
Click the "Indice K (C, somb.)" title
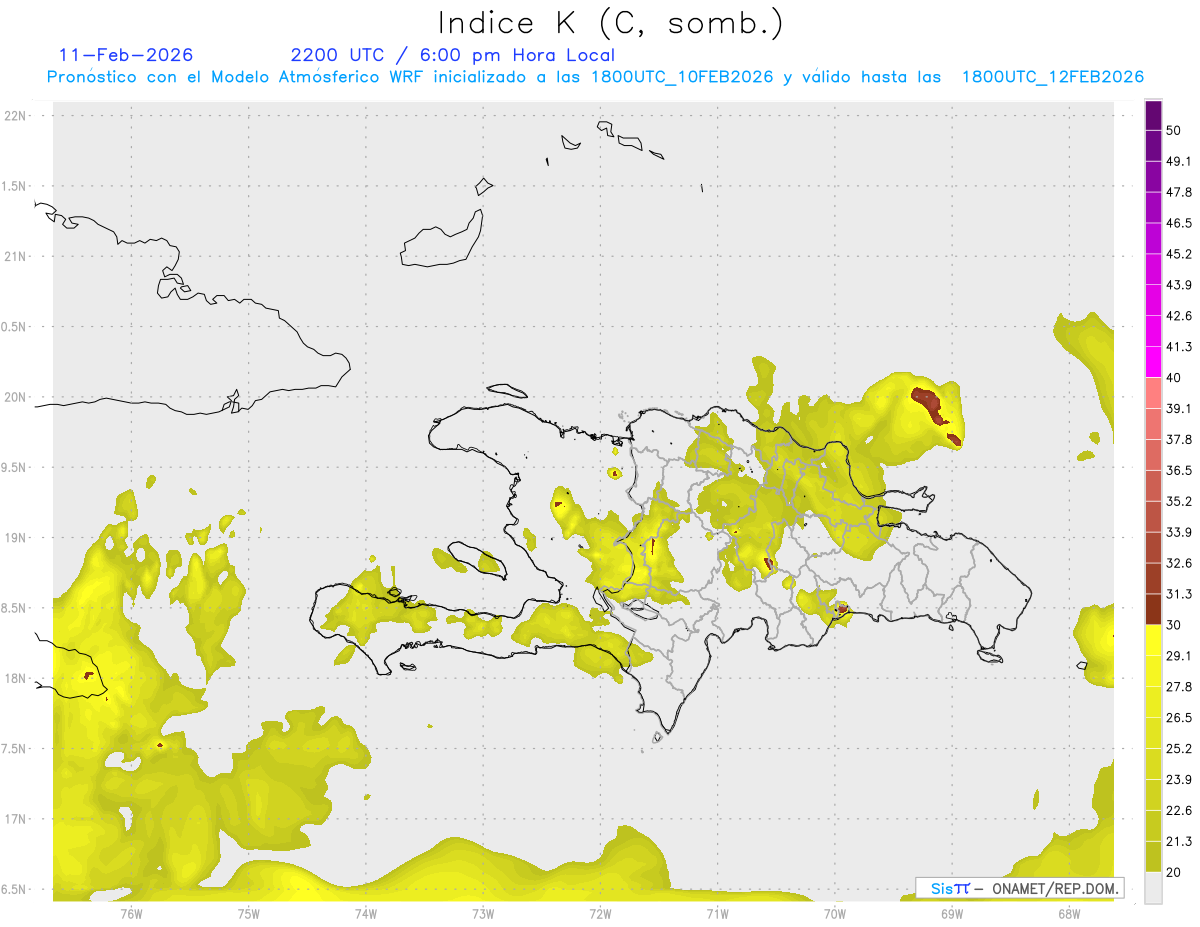[x=611, y=23]
